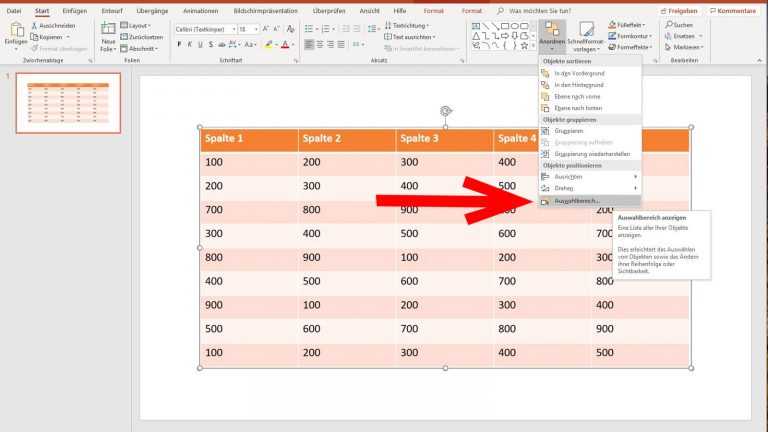Open the font size dropdown
Viewport: 768px width, 432px height.
(x=256, y=29)
